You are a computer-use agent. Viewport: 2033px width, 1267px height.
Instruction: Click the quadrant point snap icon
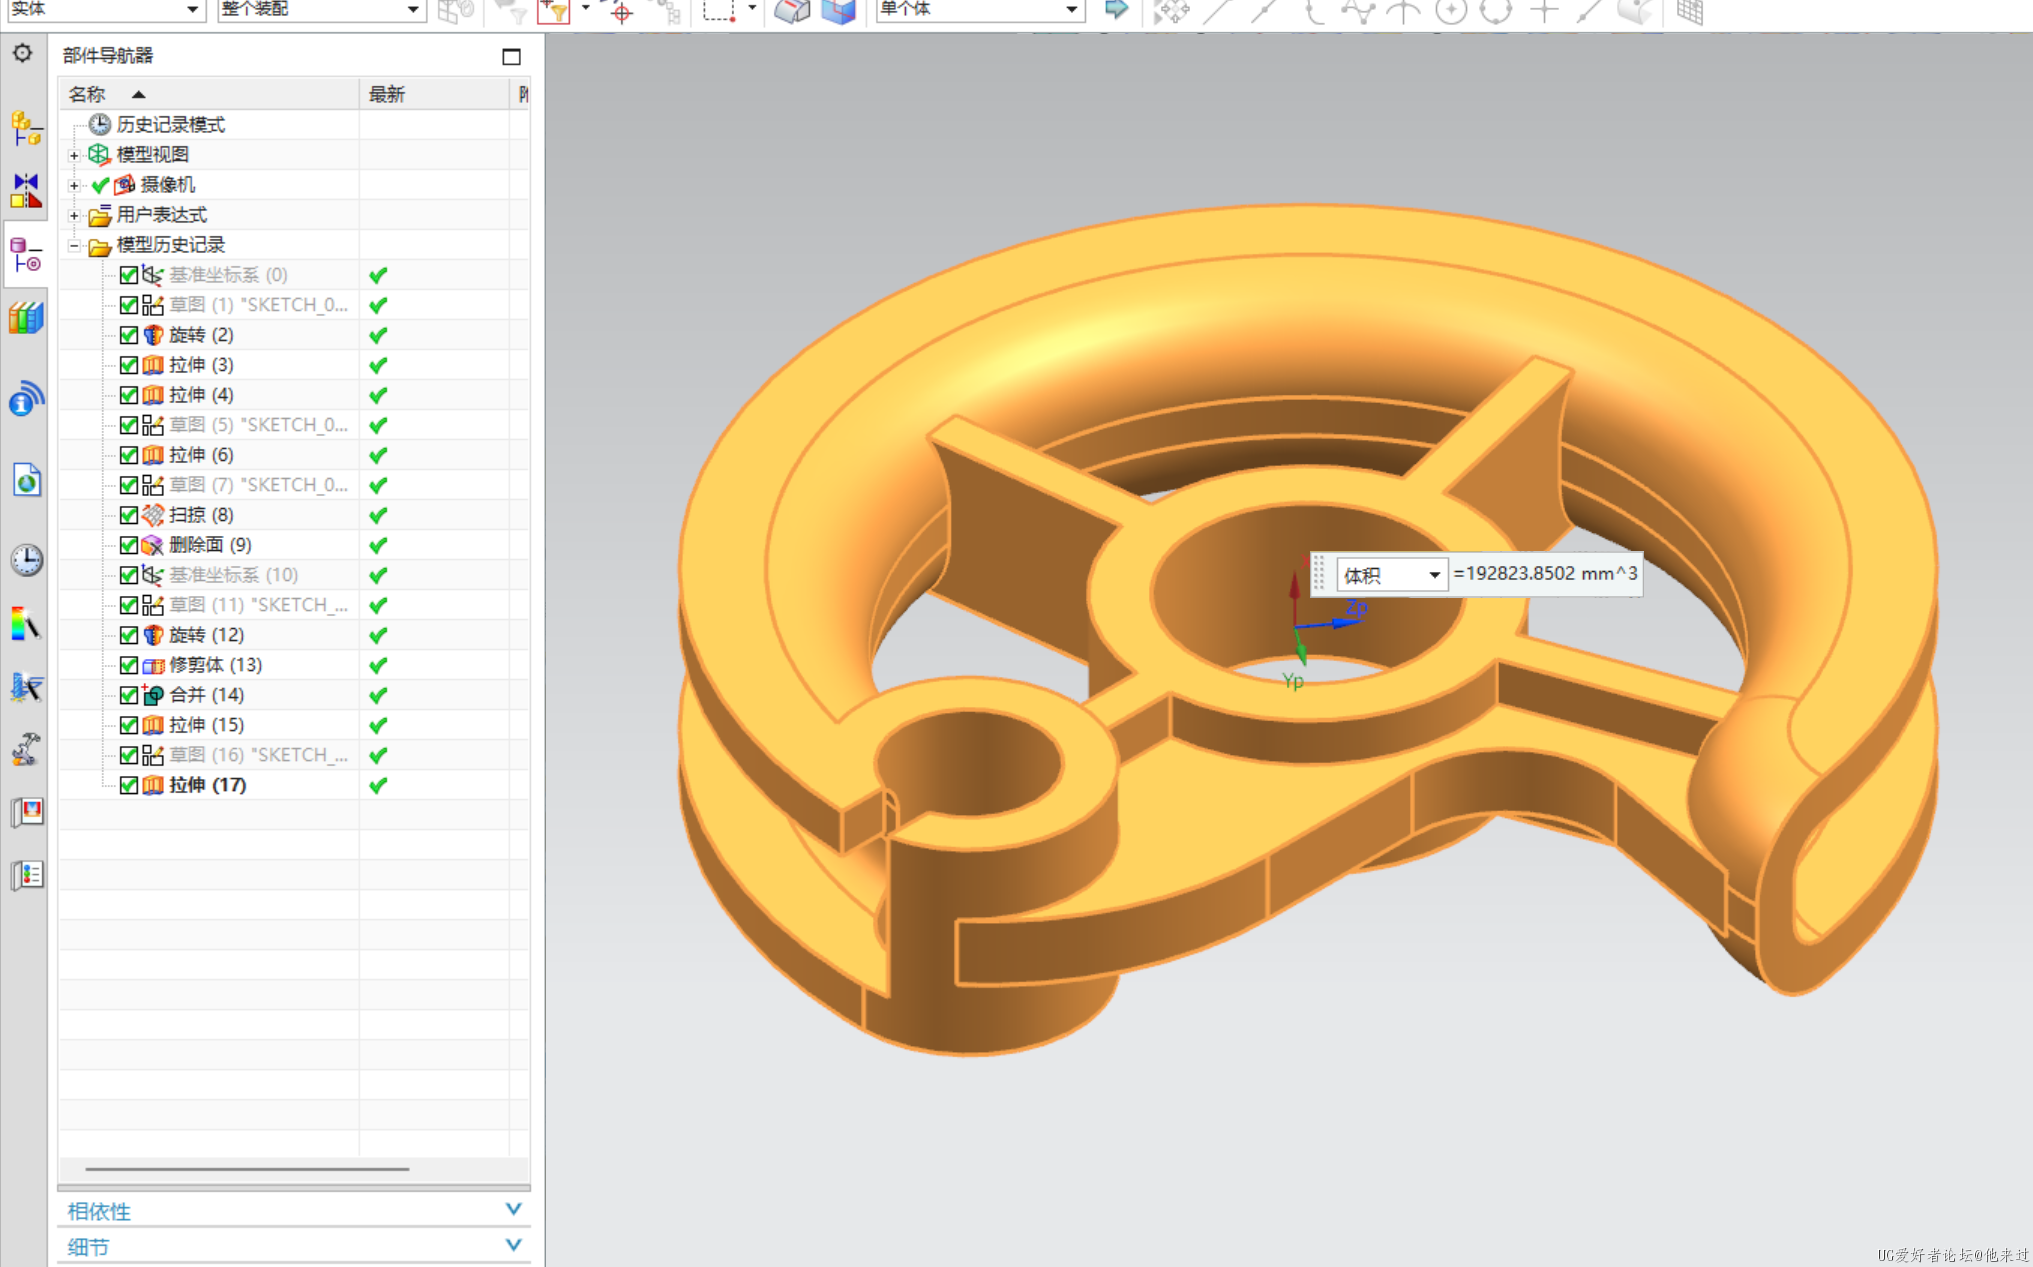(x=1496, y=11)
